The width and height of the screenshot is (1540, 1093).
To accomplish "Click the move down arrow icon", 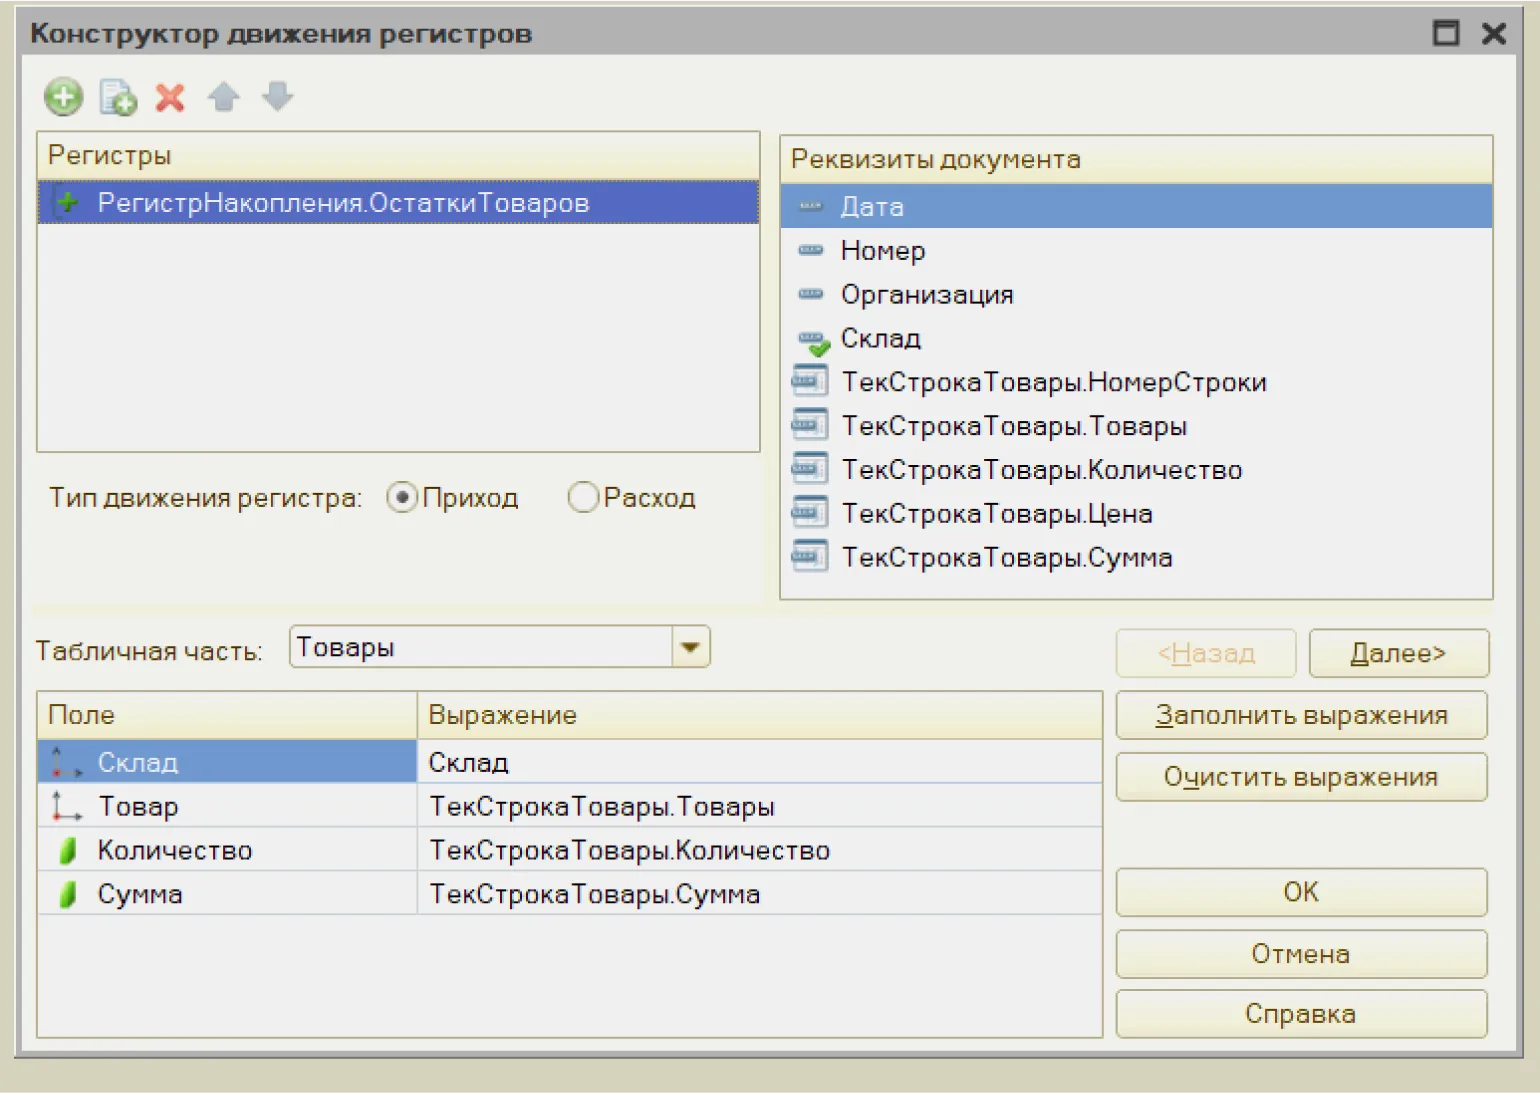I will 277,98.
